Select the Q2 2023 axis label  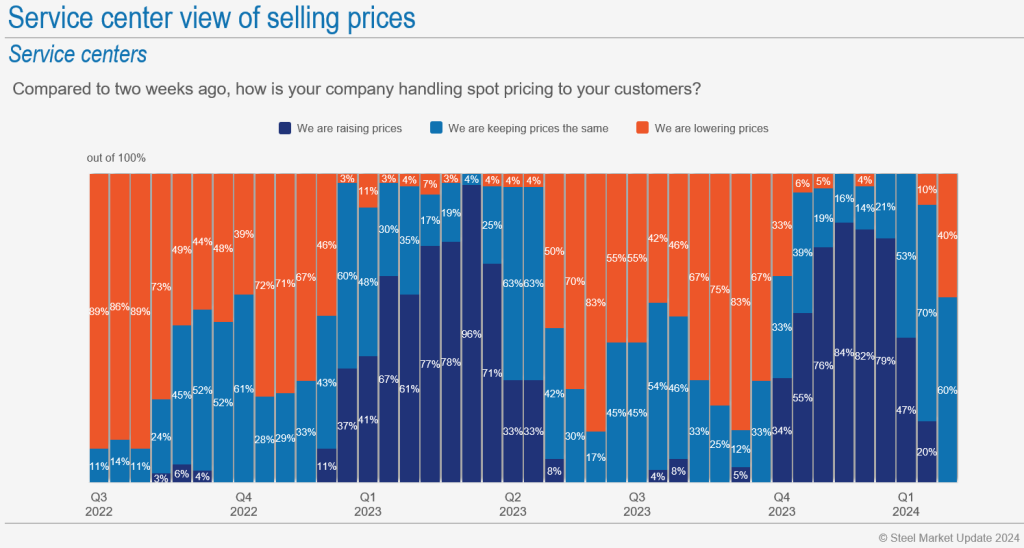[512, 503]
